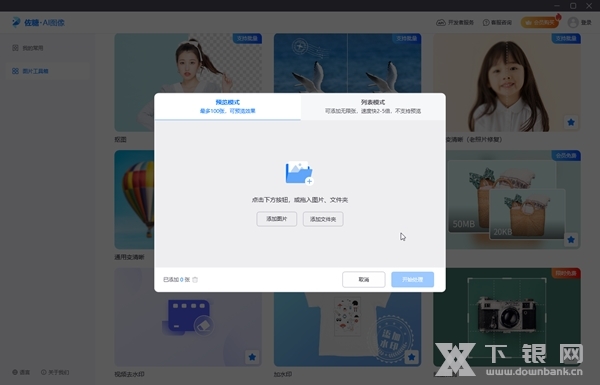The width and height of the screenshot is (600, 385).
Task: Switch to the 列表模式 tab
Action: point(373,106)
